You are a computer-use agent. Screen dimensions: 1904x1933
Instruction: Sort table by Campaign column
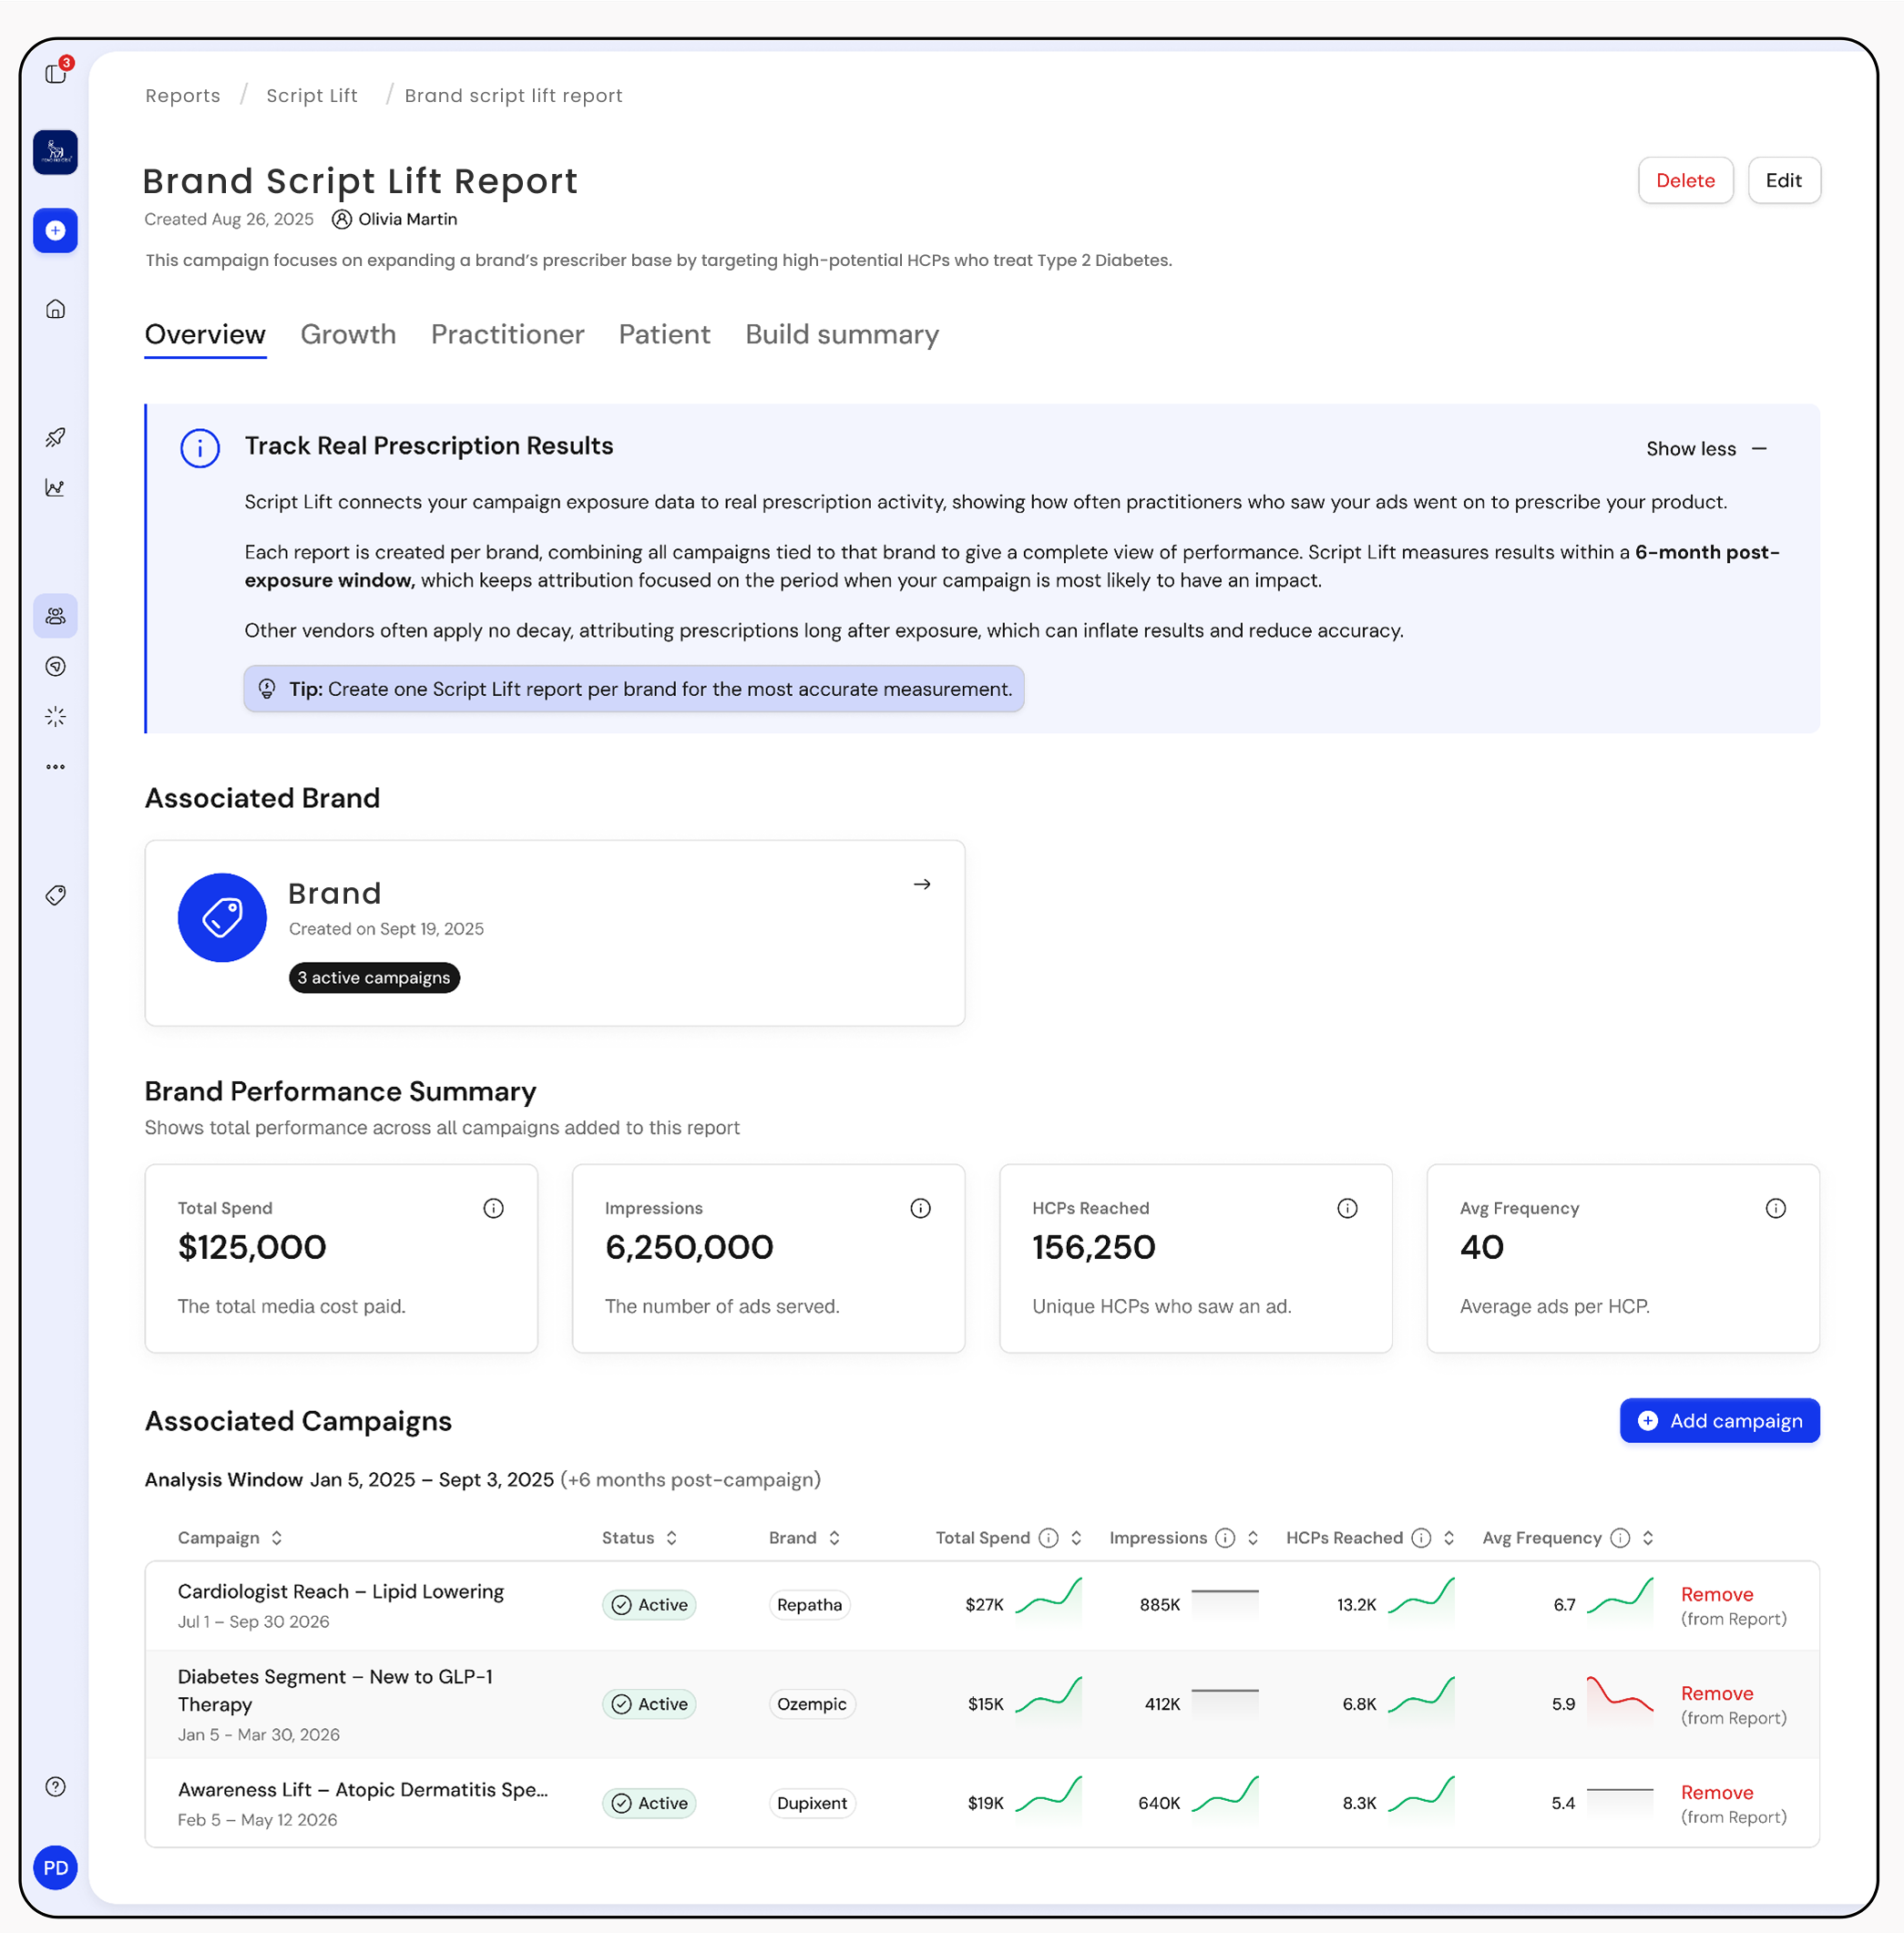tap(277, 1538)
